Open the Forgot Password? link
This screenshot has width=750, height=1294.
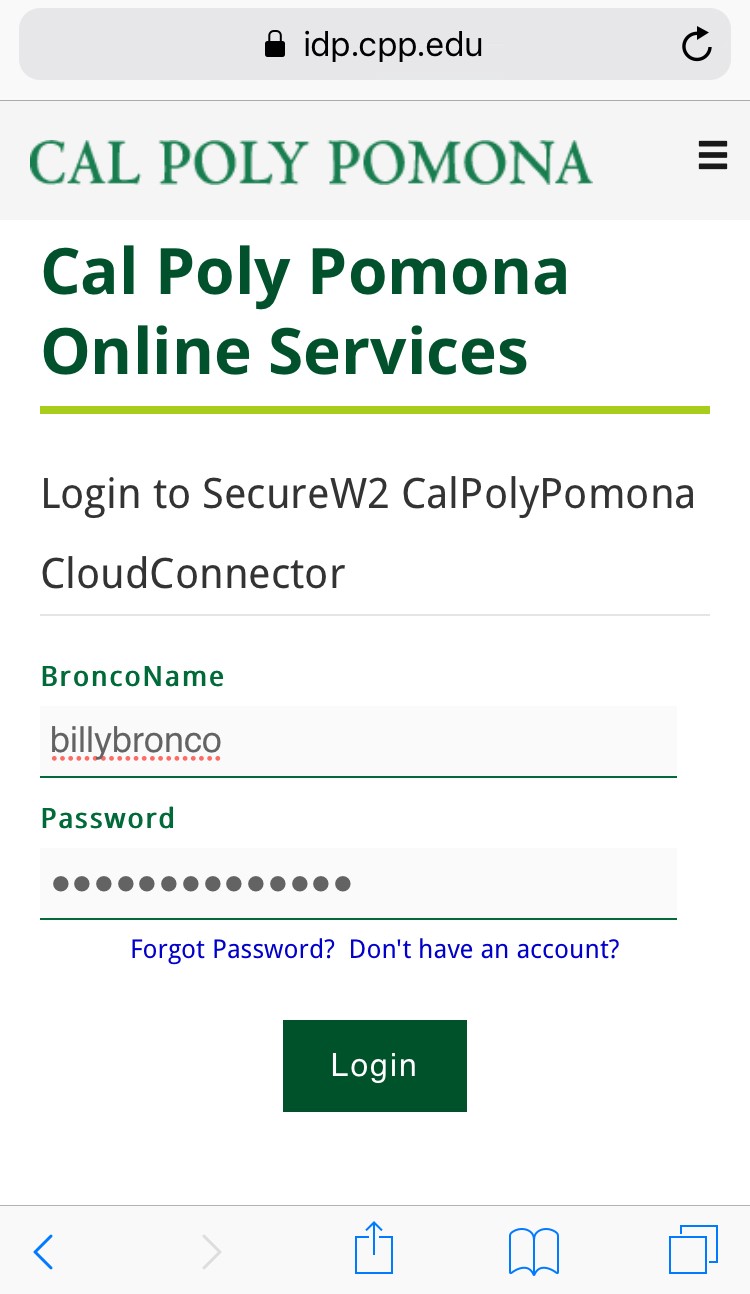(232, 949)
